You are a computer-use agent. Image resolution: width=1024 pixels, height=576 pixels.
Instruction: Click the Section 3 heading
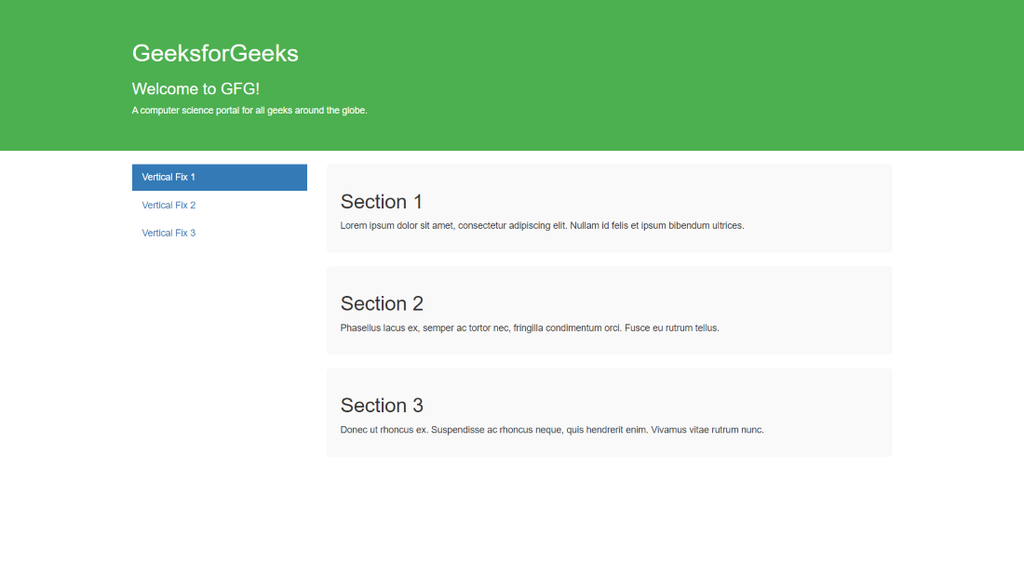tap(382, 406)
